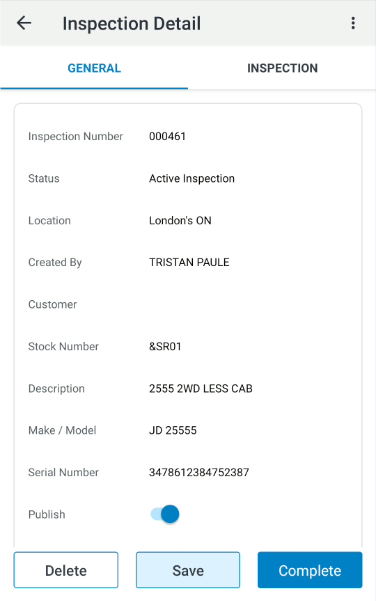376x601 pixels.
Task: Tap the London's ON location value
Action: pos(180,220)
